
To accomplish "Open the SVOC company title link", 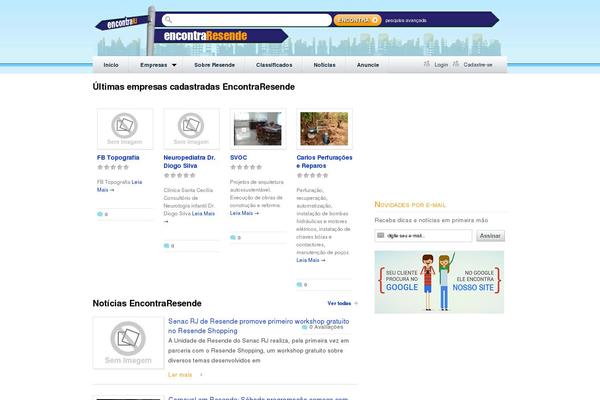I will tap(238, 158).
